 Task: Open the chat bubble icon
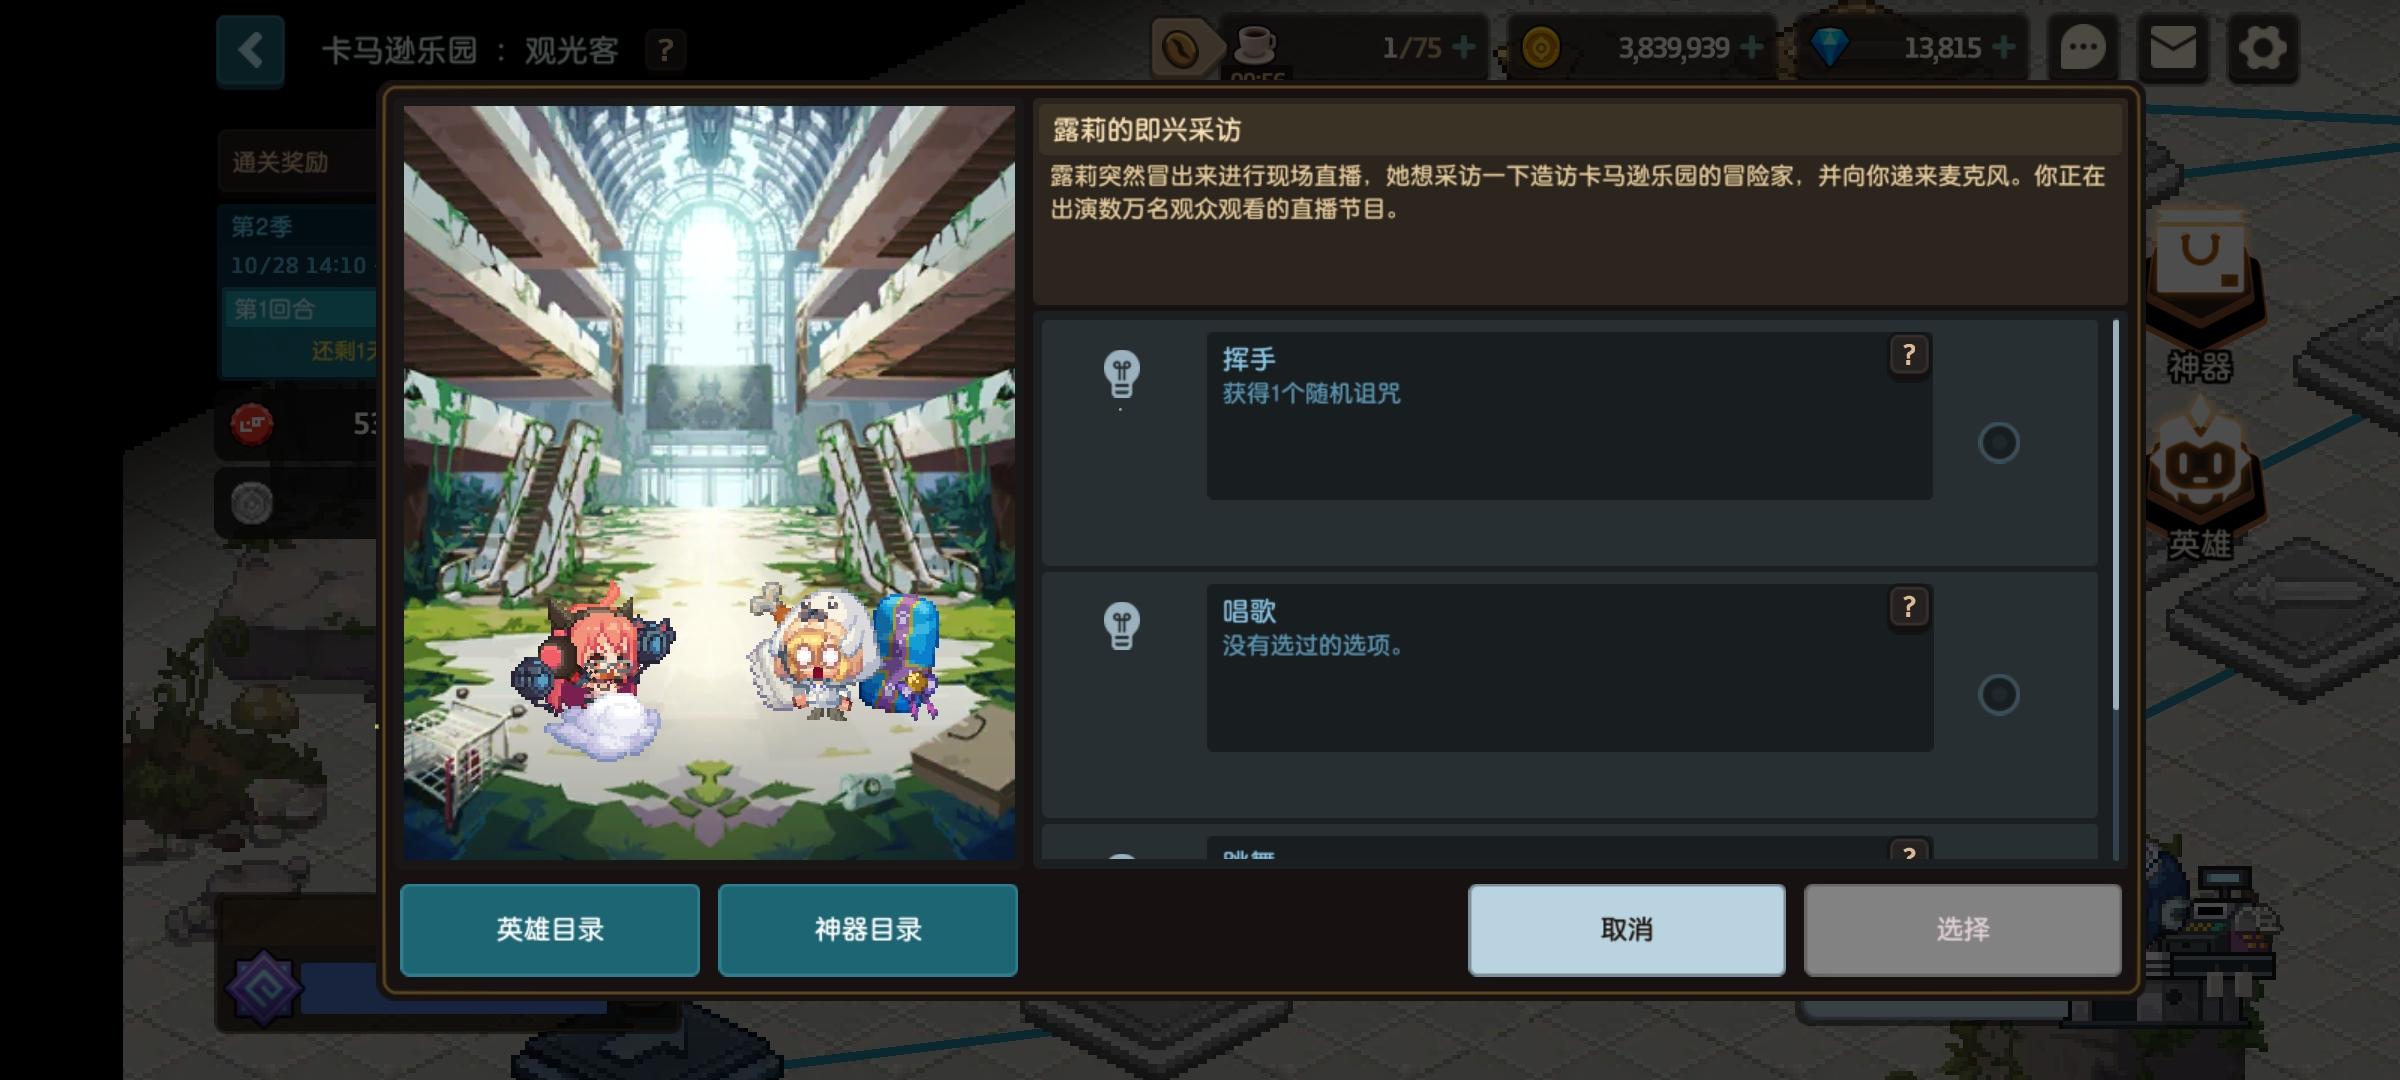tap(2083, 48)
